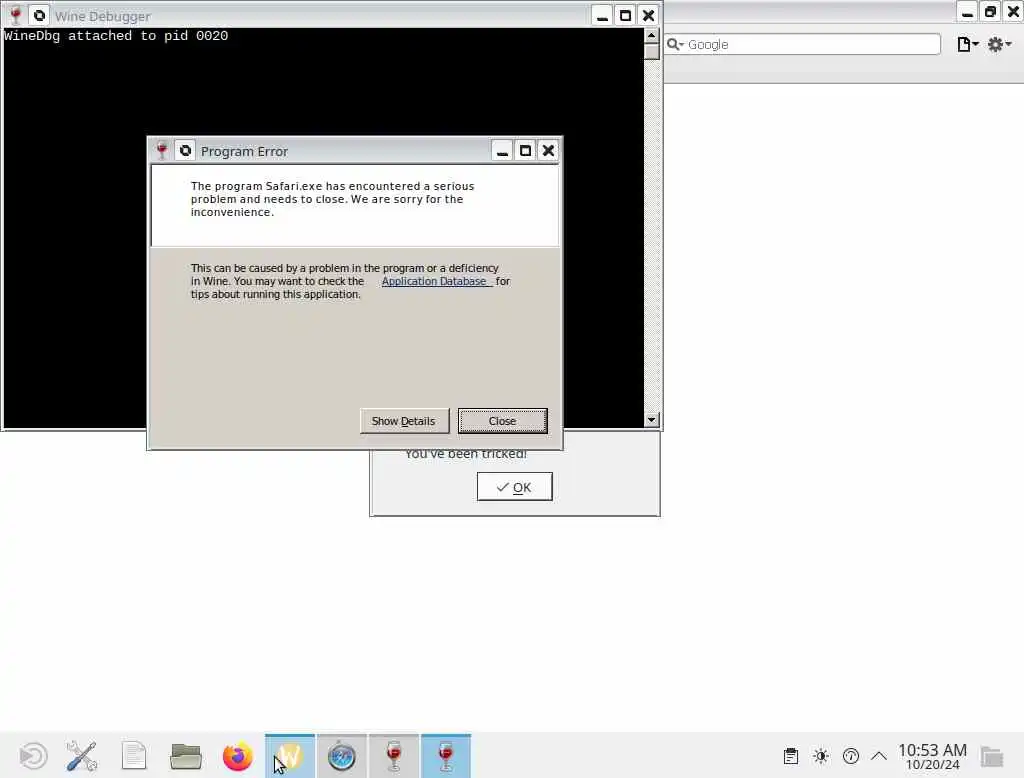Open the file manager folder in taskbar

(185, 756)
